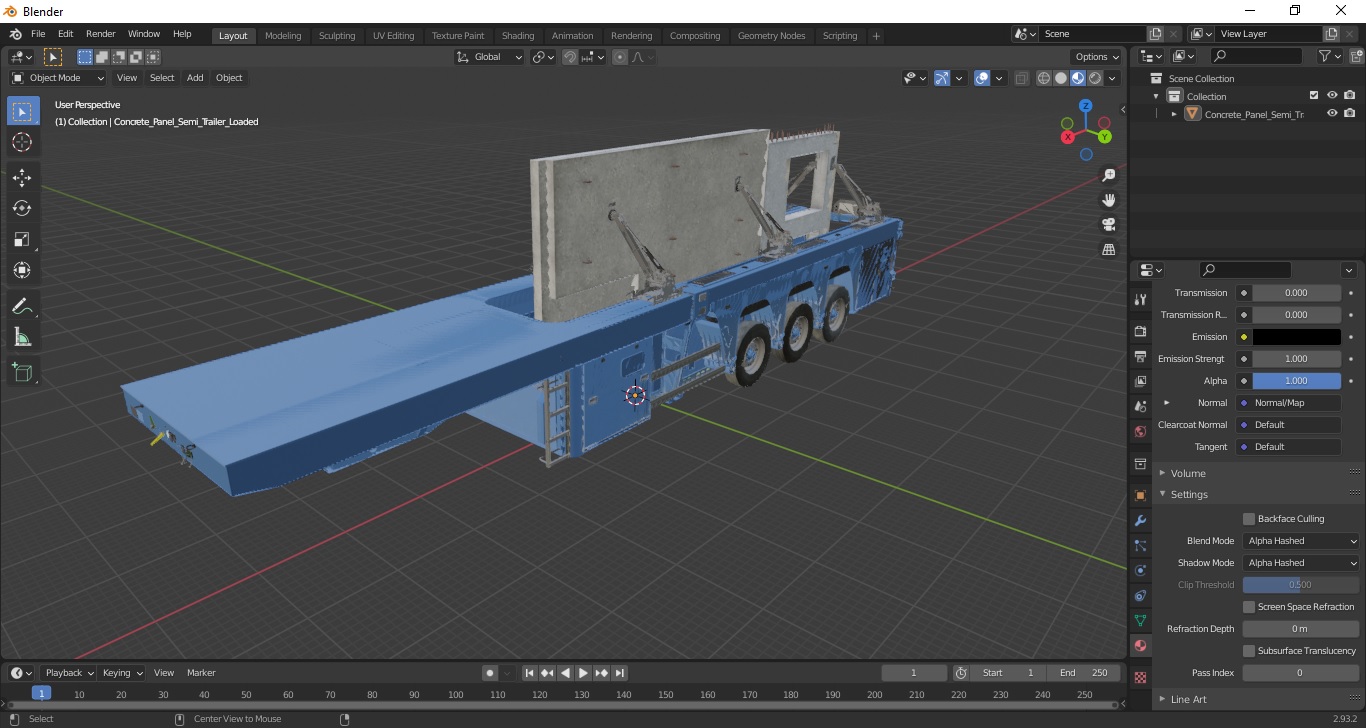Open the Shadow Mode dropdown

pos(1301,563)
